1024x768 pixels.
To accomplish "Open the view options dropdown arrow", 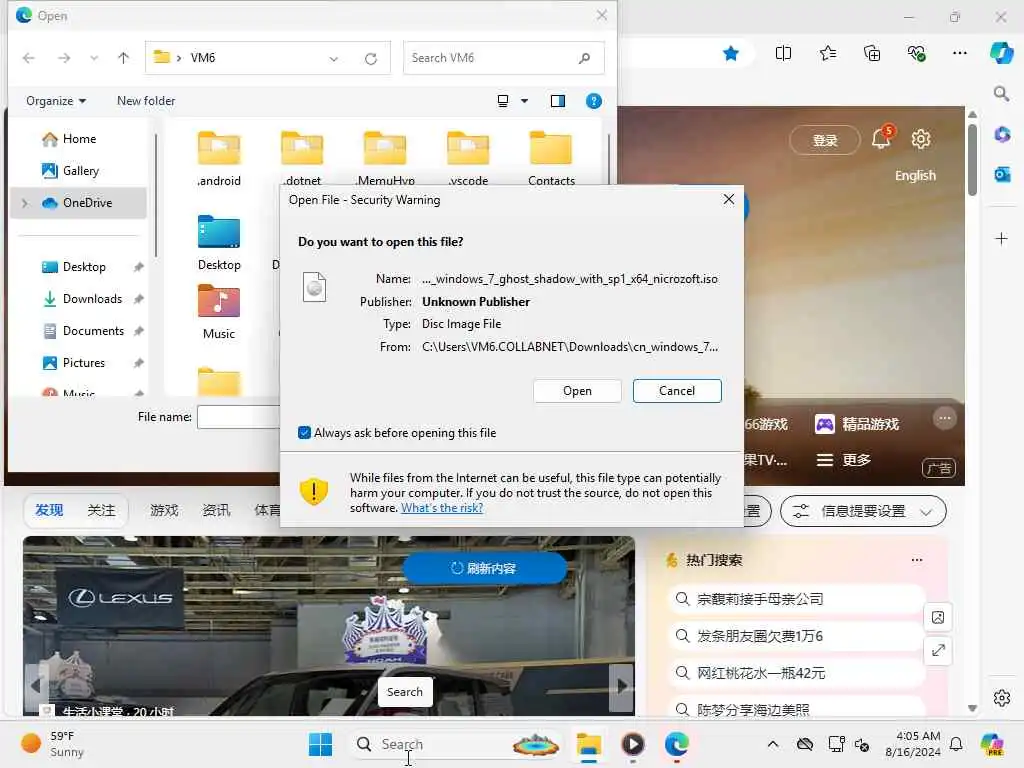I will [x=524, y=101].
